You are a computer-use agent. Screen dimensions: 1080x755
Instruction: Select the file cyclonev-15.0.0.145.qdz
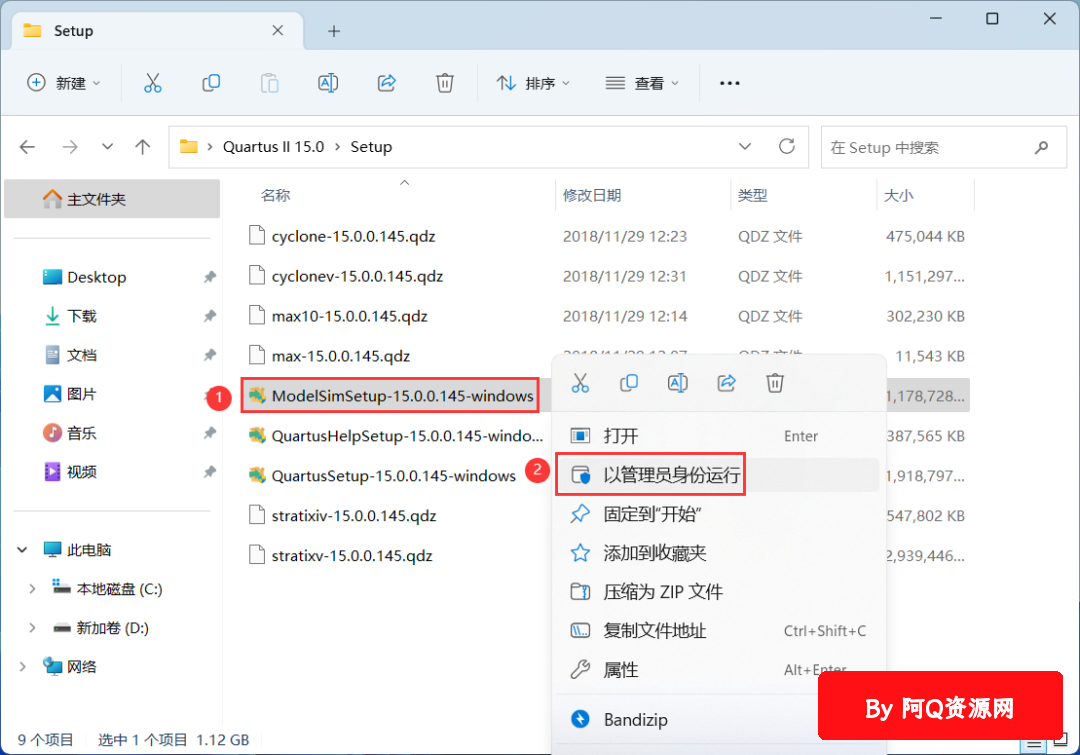(357, 276)
